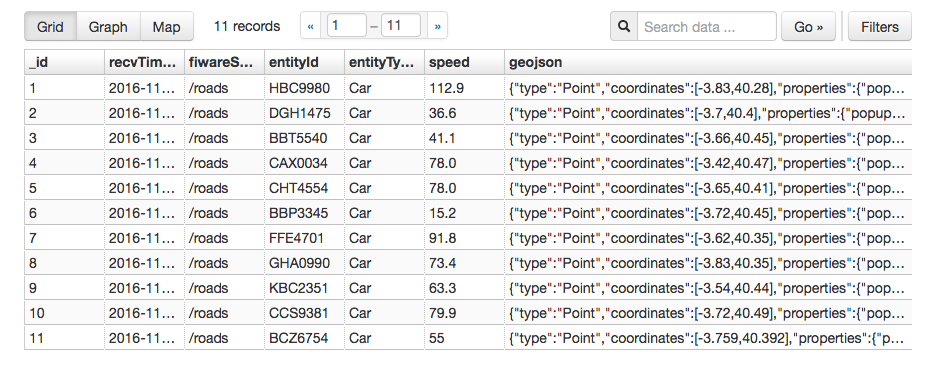Focus the start record input showing 1
933x365 pixels.
click(x=347, y=26)
